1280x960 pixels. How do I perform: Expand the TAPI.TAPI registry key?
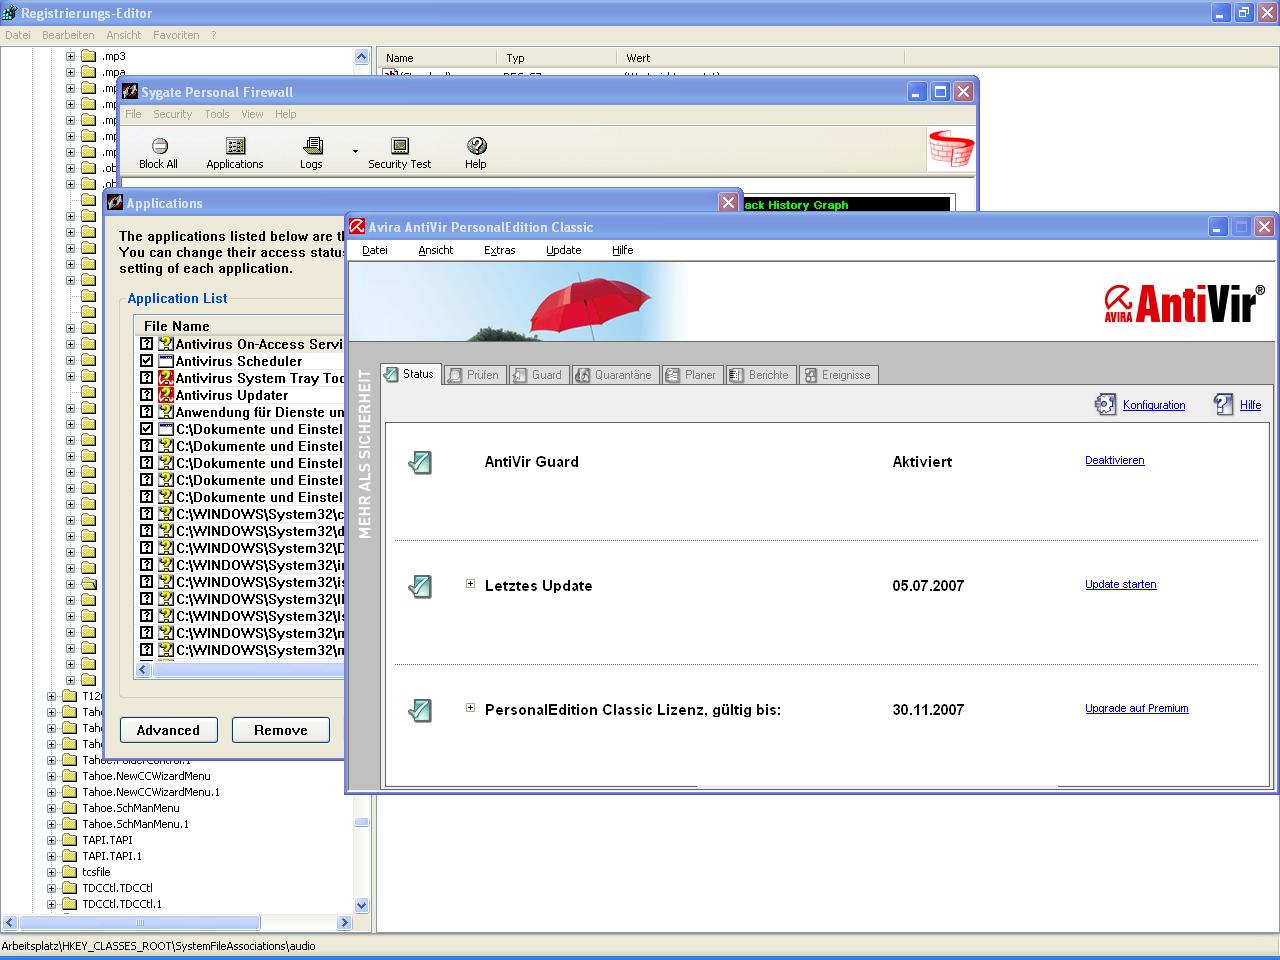coord(52,840)
